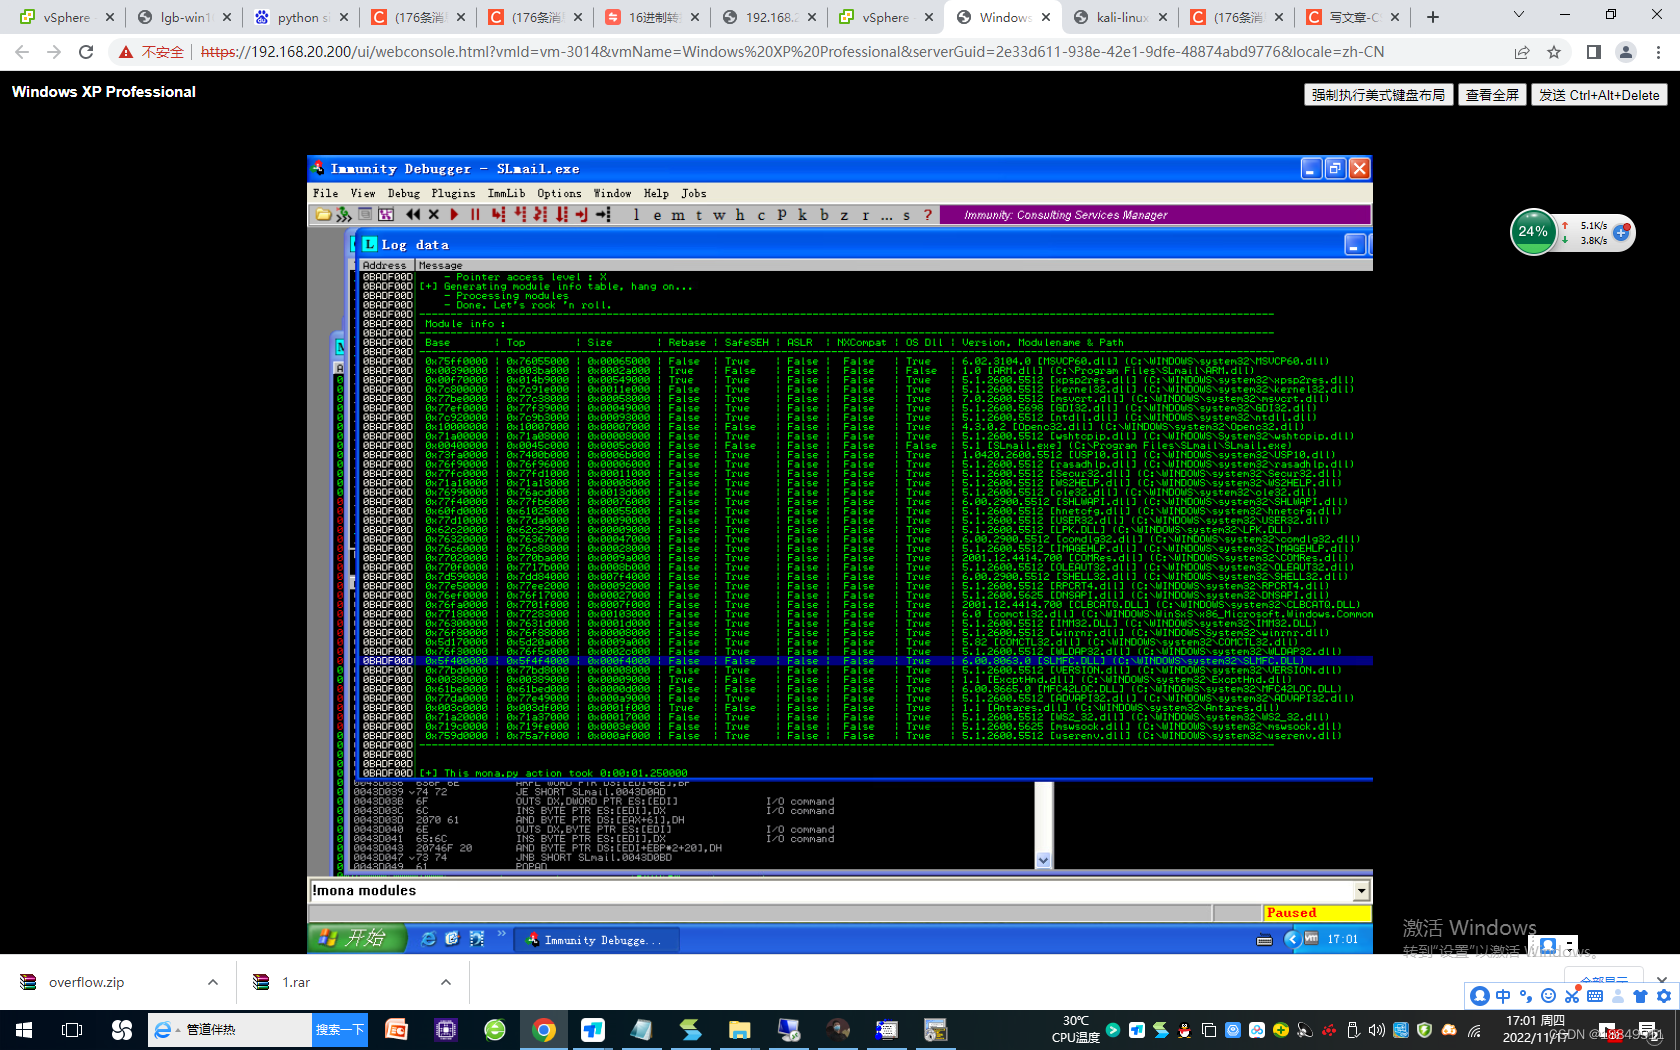1680x1050 pixels.
Task: Show CPU window with 'c' button
Action: pos(761,214)
